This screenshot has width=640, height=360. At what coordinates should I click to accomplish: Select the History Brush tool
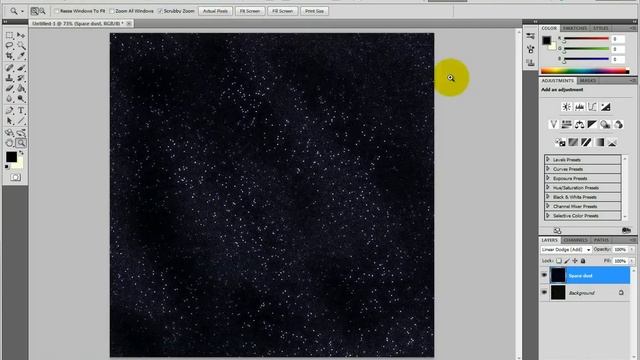pyautogui.click(x=21, y=78)
